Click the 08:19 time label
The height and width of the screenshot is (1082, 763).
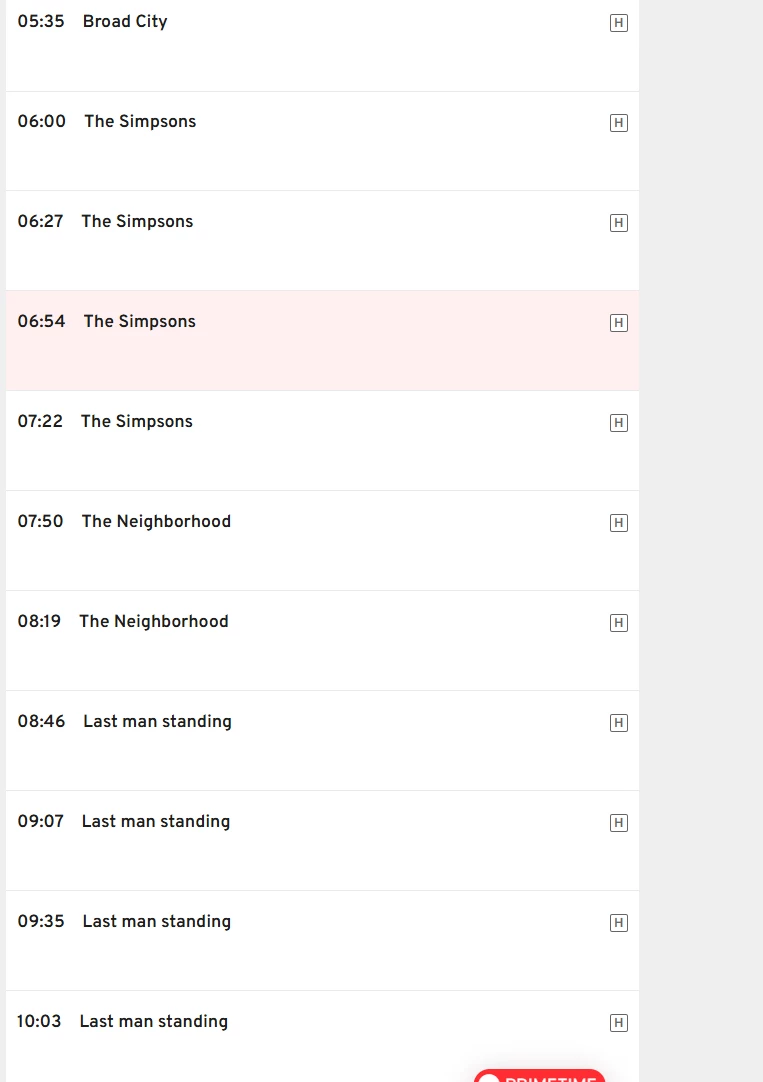point(39,622)
